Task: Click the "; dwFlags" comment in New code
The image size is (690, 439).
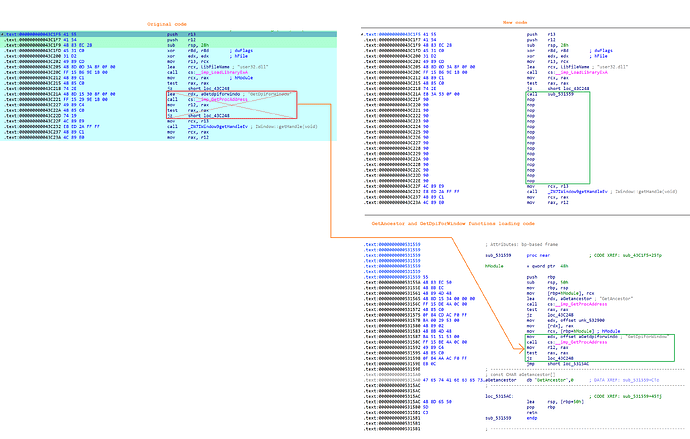Action: [602, 51]
